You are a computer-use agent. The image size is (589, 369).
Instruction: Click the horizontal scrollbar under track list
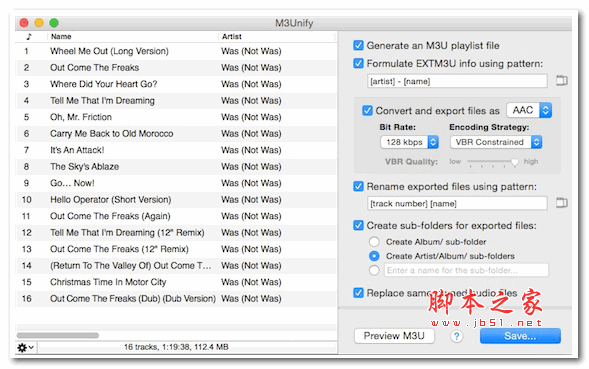pos(58,335)
